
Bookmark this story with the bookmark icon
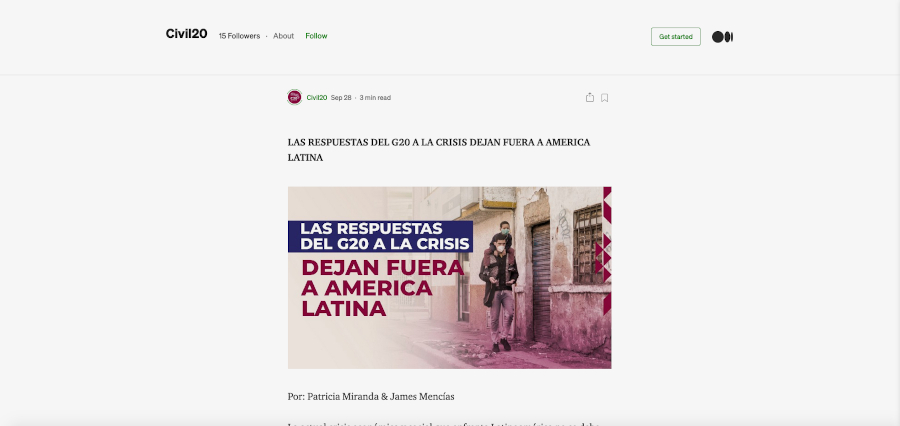pos(605,97)
